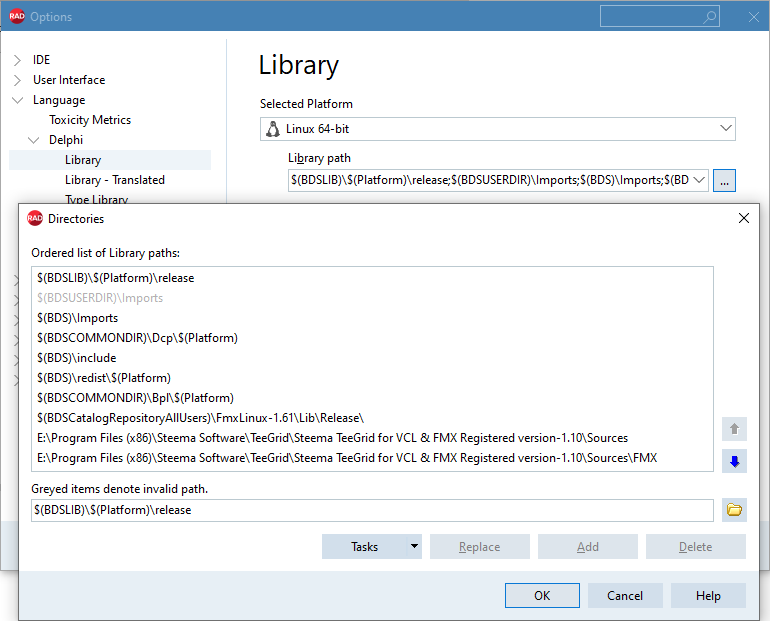Open Help from Directories dialog

click(708, 595)
